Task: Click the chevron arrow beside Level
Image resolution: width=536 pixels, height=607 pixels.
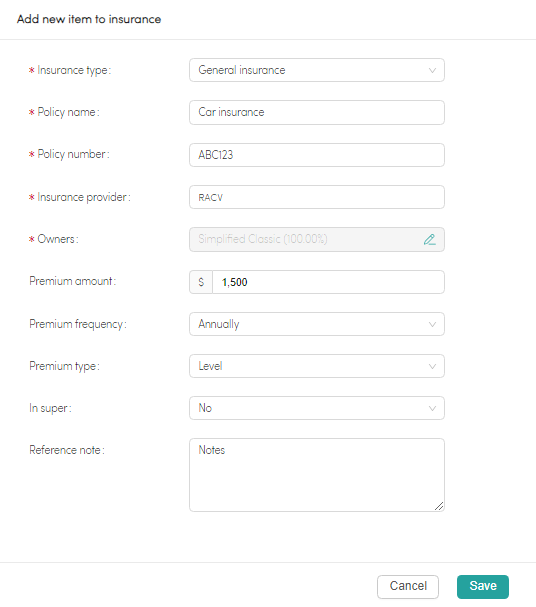Action: coord(432,366)
